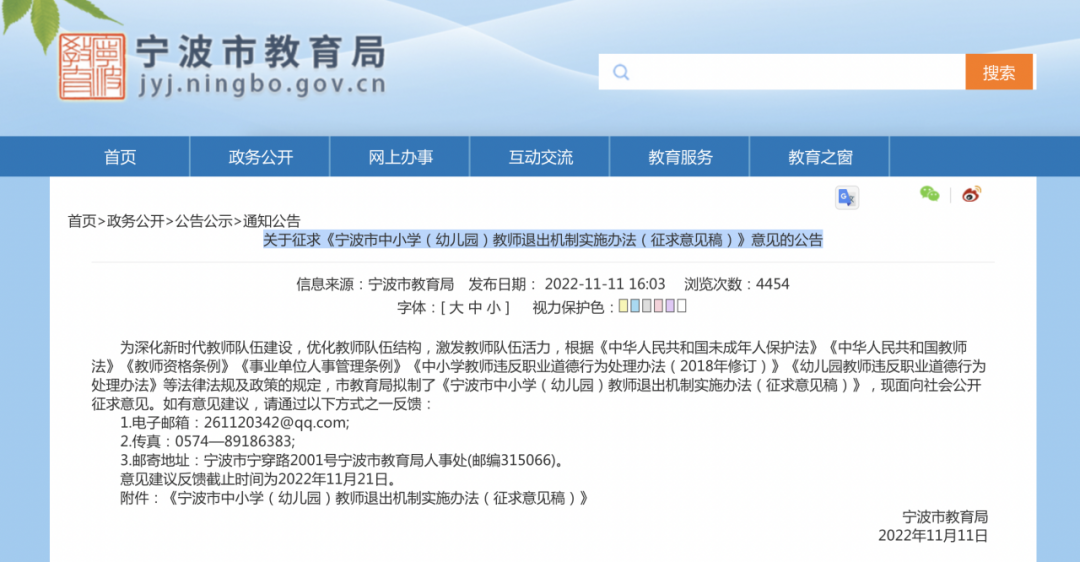Set font size to 大

(456, 307)
